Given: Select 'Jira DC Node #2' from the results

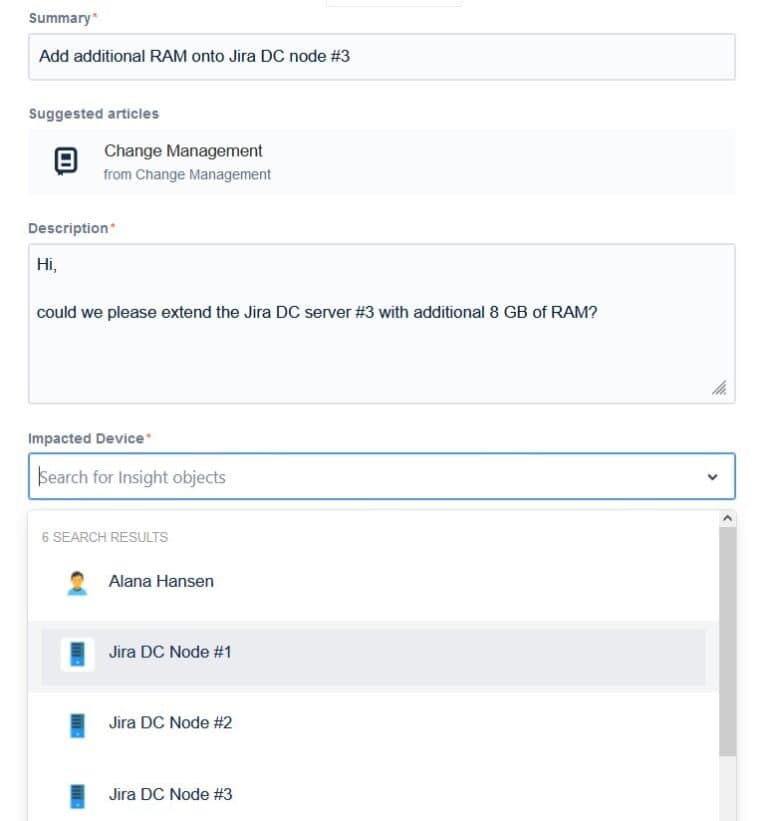Looking at the screenshot, I should coord(169,723).
